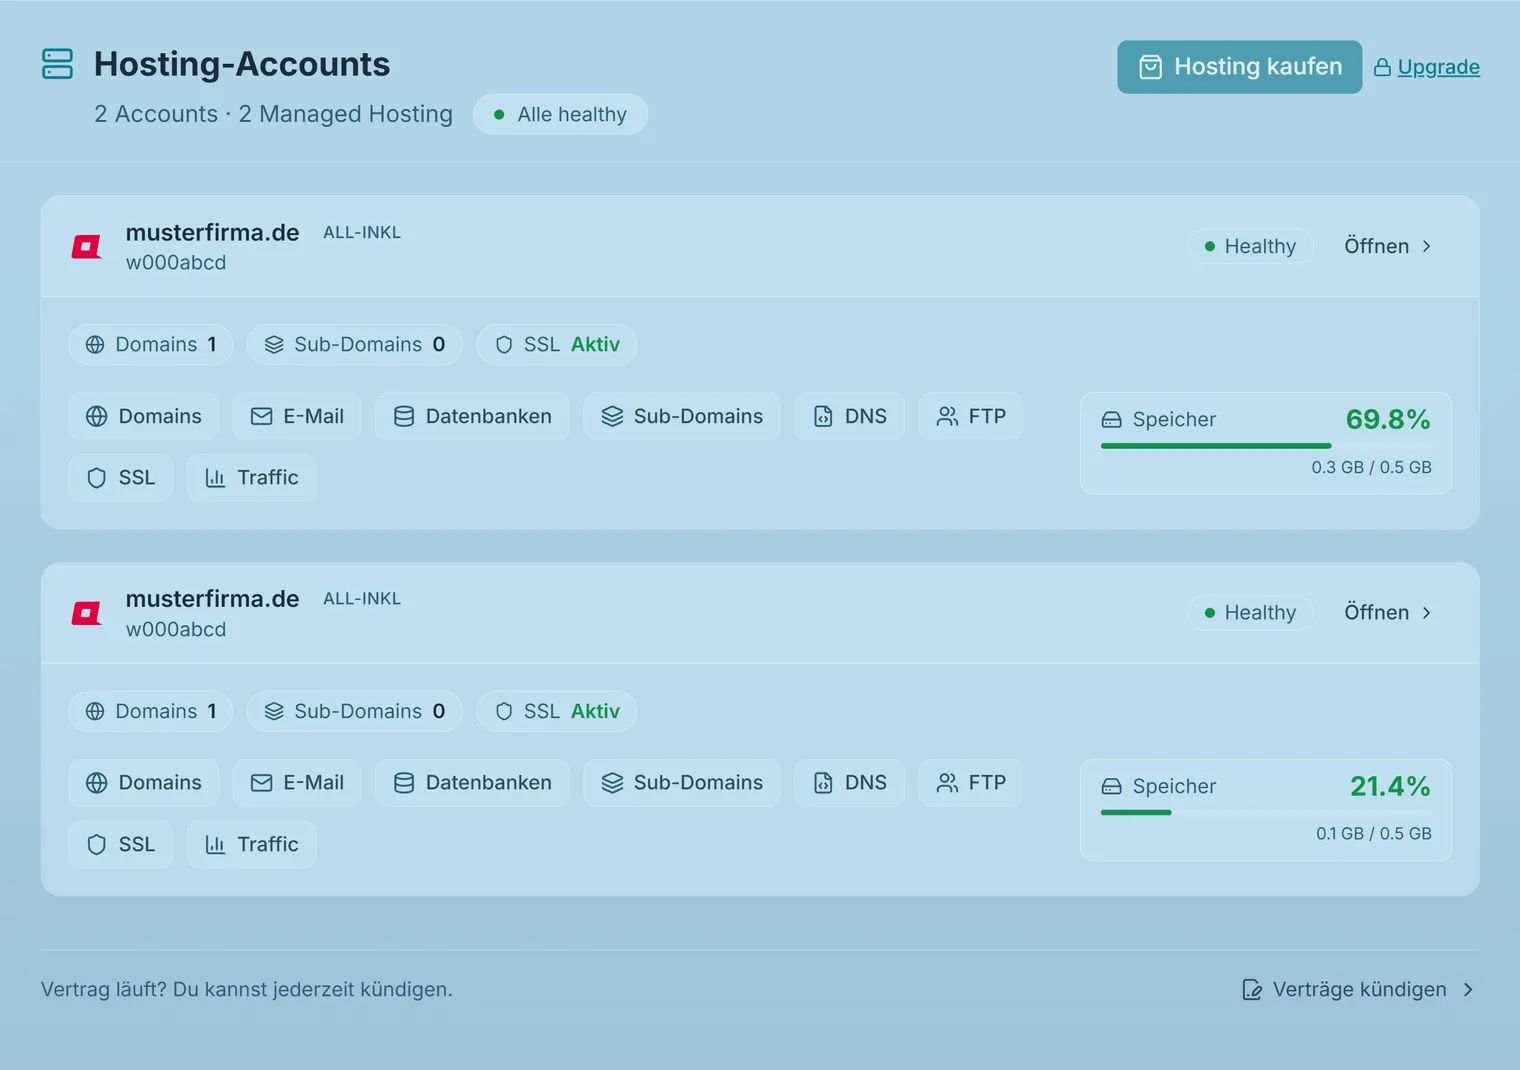Screen dimensions: 1520x1070
Task: Click Domains 1 chip in second account
Action: click(x=151, y=711)
